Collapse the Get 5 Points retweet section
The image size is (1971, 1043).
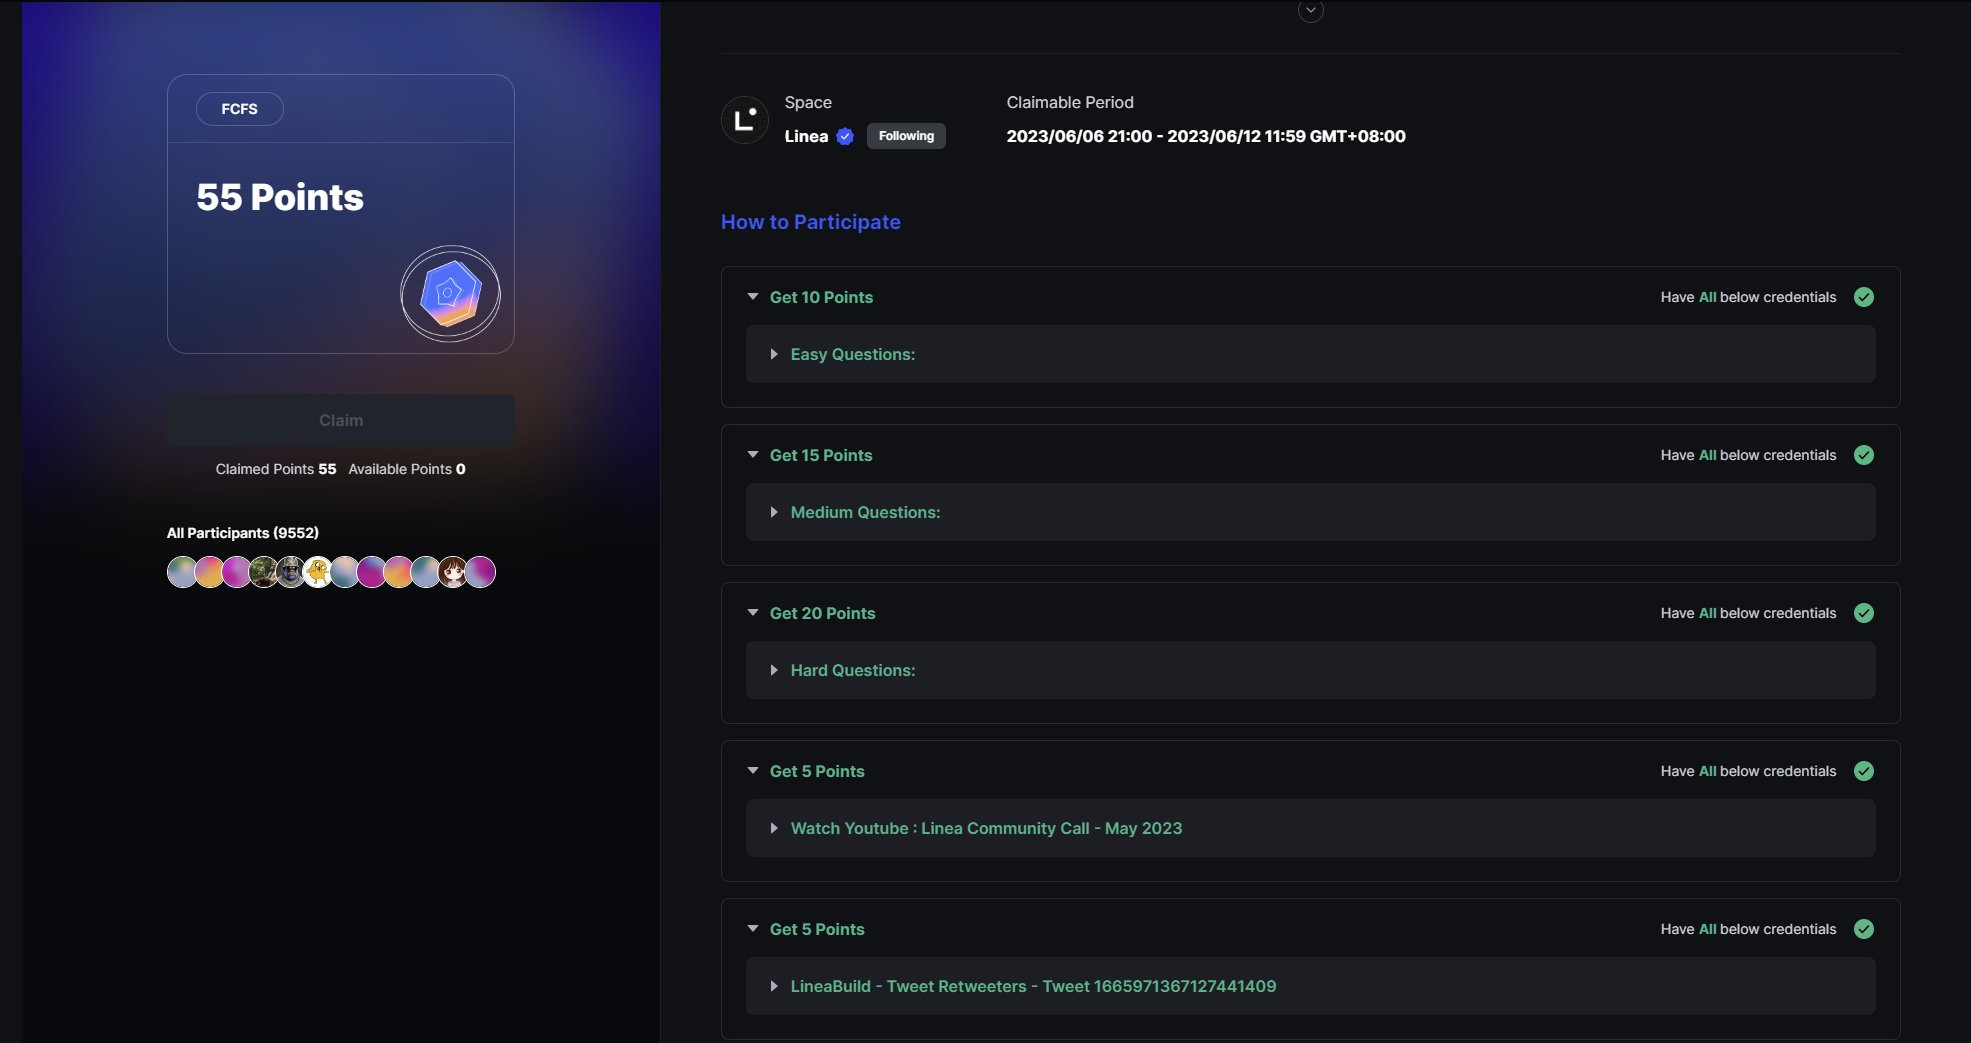point(753,929)
